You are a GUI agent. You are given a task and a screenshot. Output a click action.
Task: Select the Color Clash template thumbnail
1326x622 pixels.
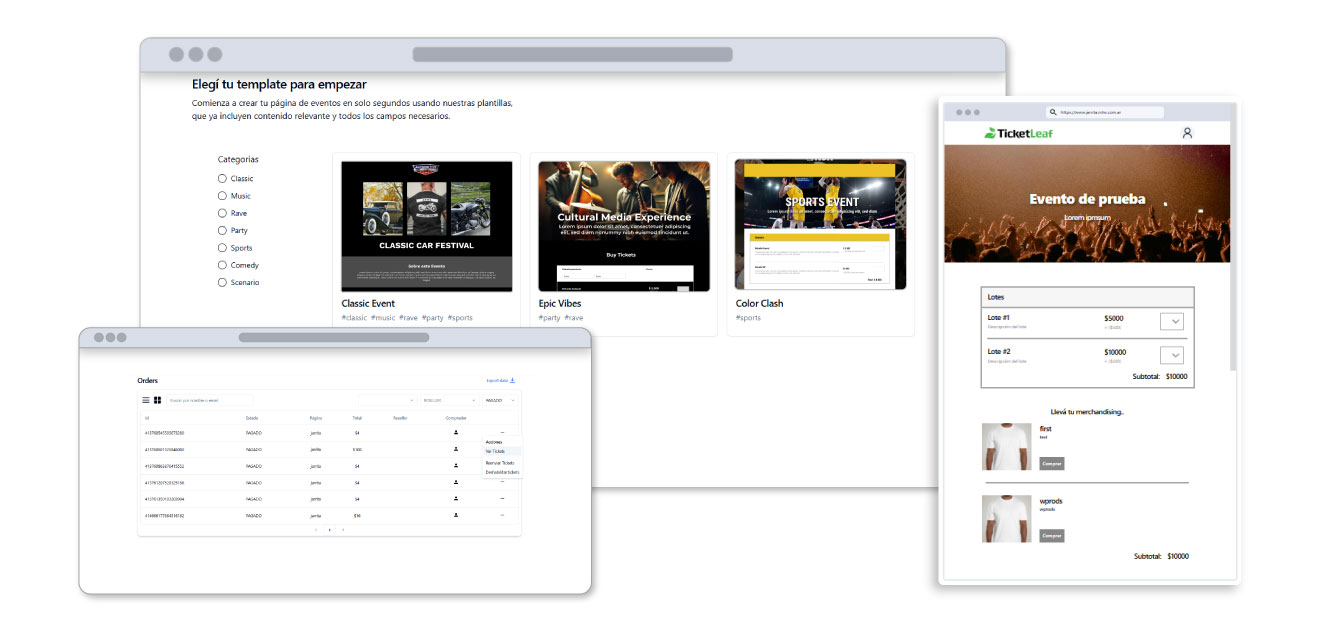point(821,226)
